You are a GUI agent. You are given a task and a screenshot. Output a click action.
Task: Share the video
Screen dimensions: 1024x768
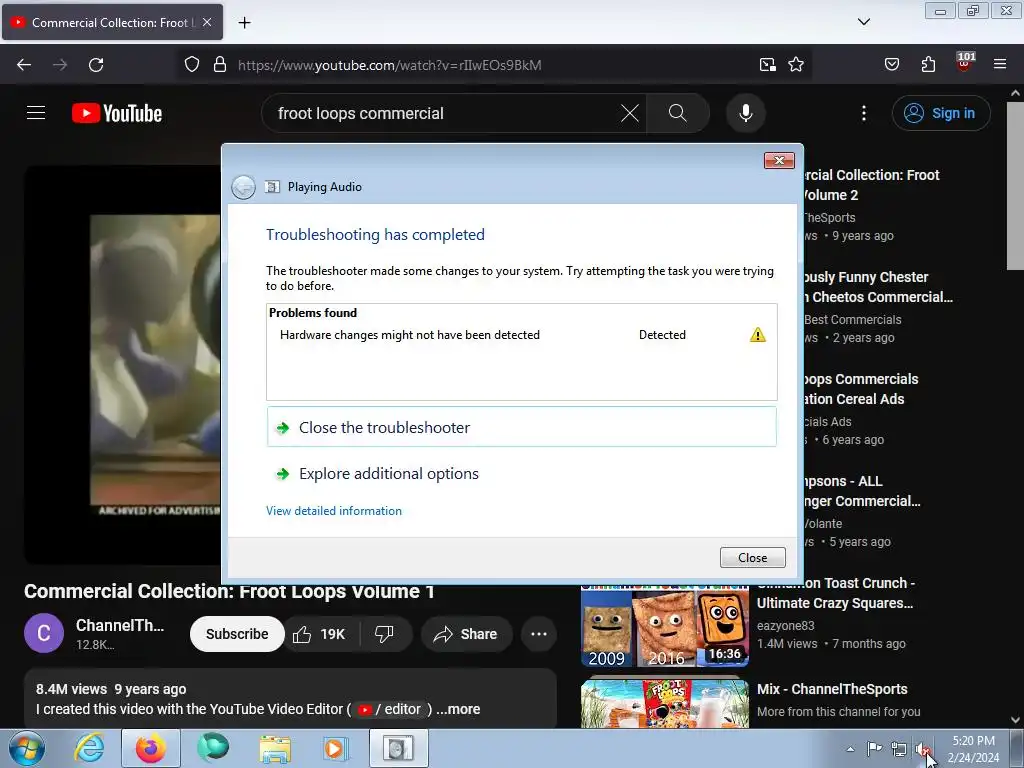coord(466,633)
